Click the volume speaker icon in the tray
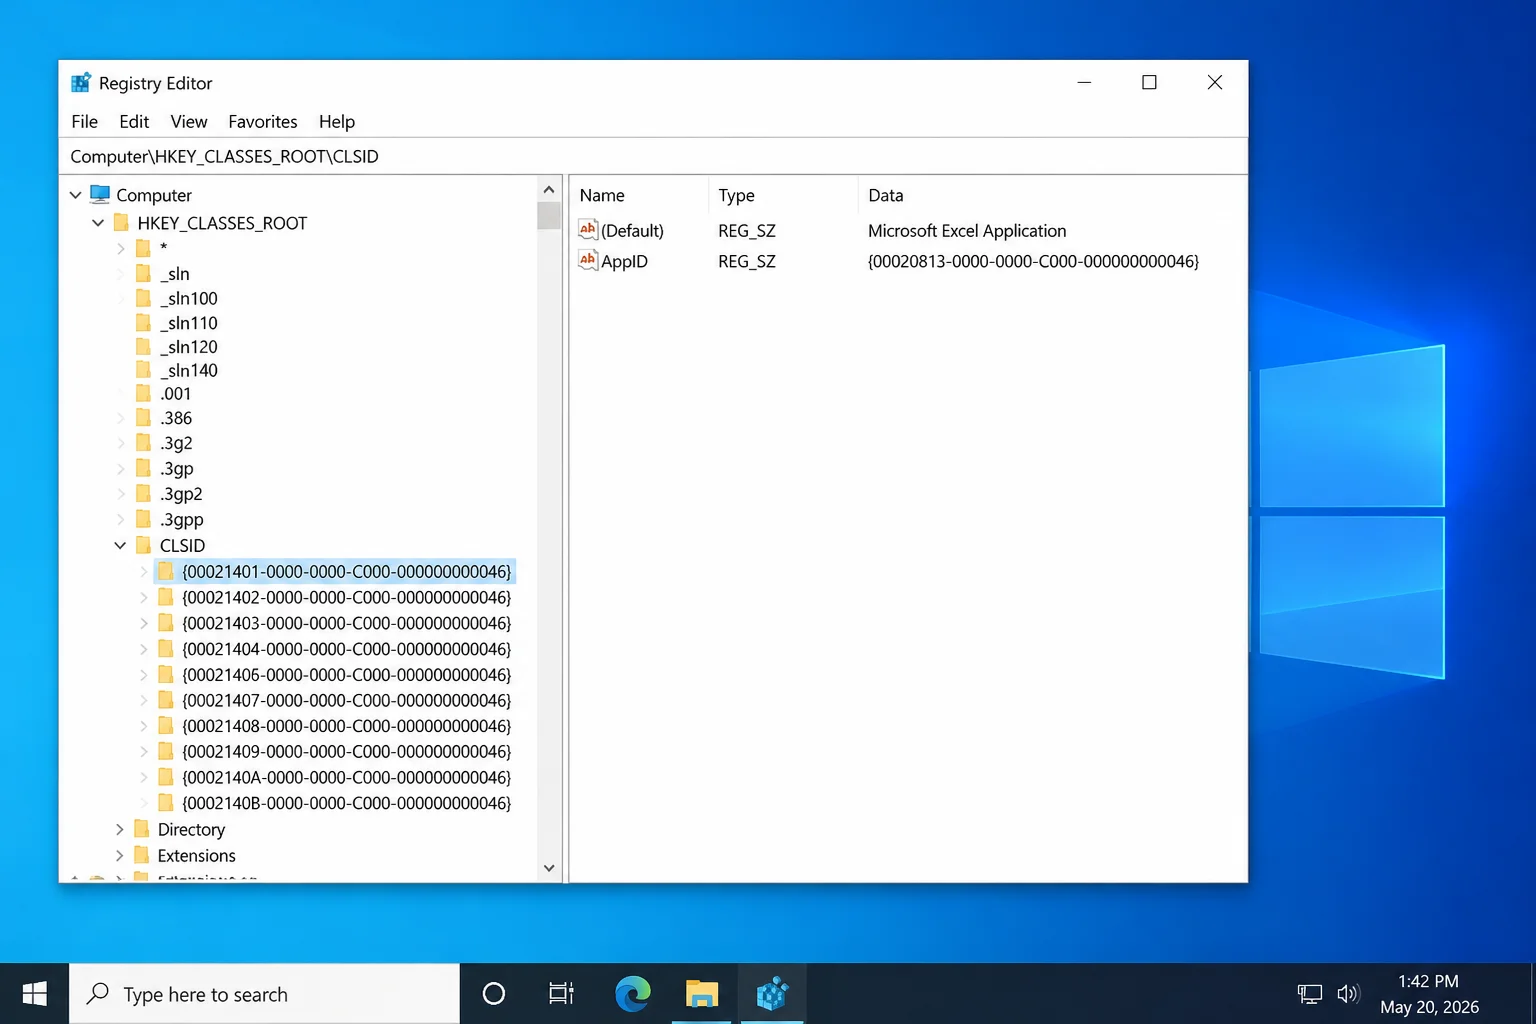1536x1024 pixels. click(x=1348, y=994)
